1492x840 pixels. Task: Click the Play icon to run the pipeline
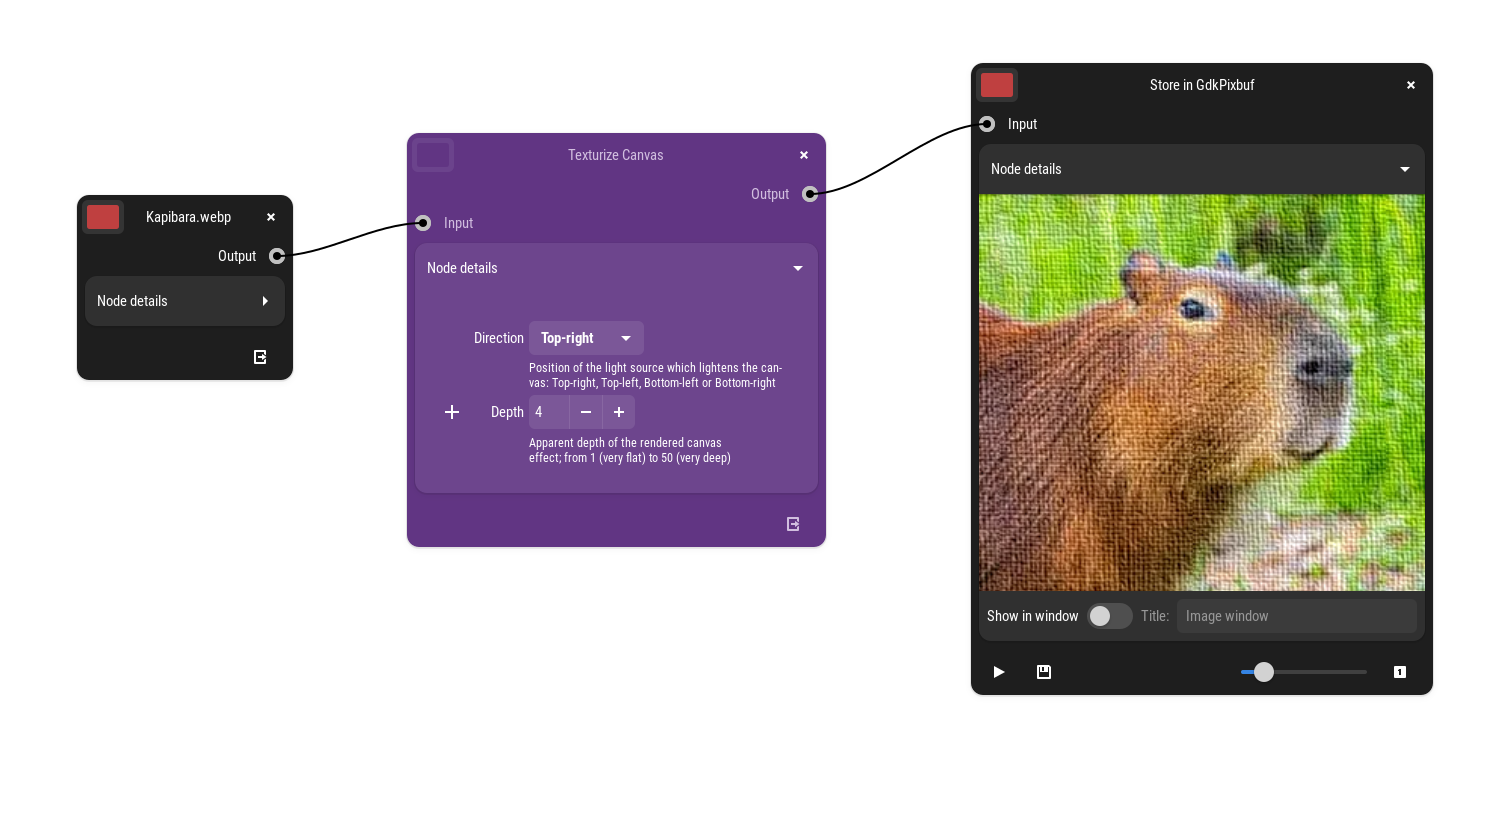click(x=998, y=672)
